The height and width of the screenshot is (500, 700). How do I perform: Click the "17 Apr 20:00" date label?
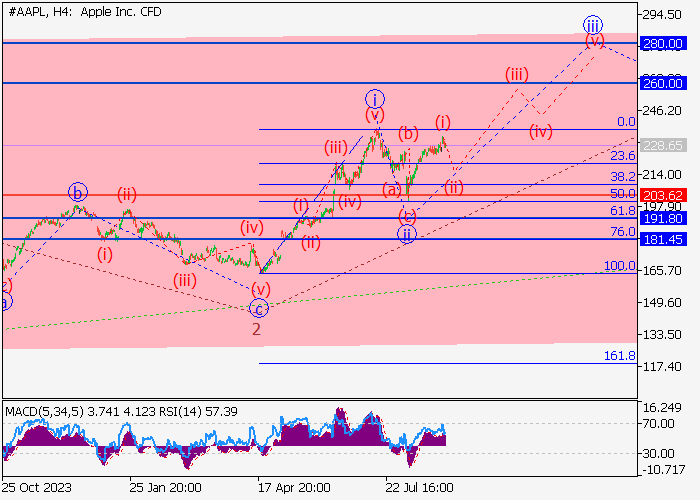[294, 488]
